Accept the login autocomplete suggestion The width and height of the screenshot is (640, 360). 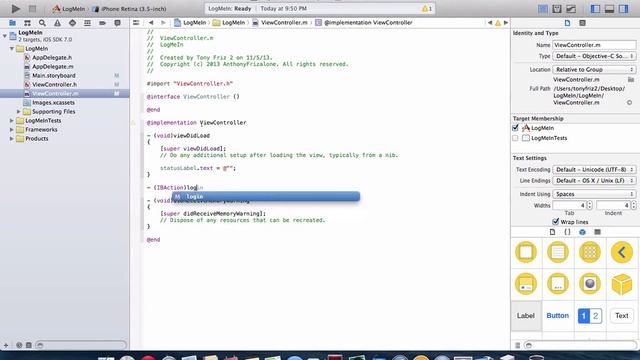pyautogui.click(x=266, y=196)
